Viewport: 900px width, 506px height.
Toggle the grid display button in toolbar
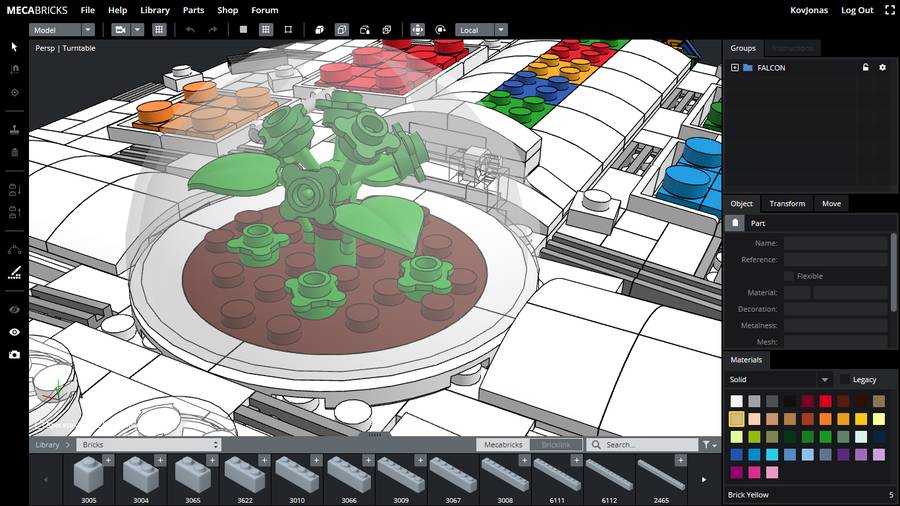click(159, 30)
